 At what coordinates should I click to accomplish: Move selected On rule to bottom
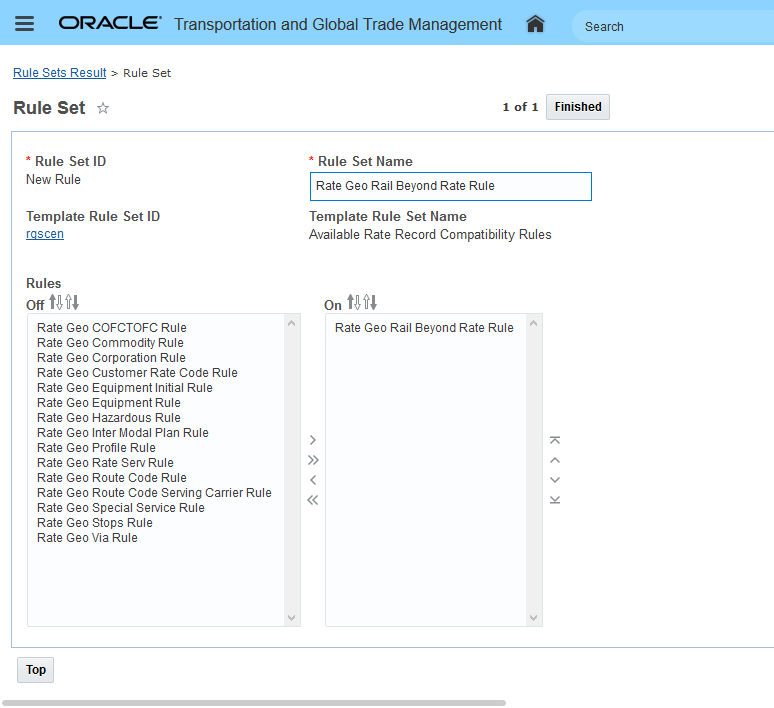click(x=555, y=500)
